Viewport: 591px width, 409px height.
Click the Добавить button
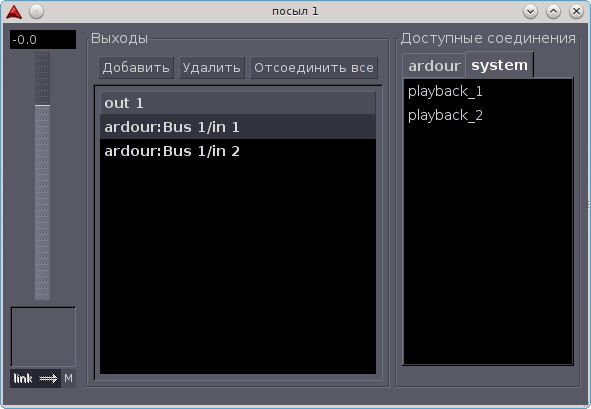pos(136,68)
